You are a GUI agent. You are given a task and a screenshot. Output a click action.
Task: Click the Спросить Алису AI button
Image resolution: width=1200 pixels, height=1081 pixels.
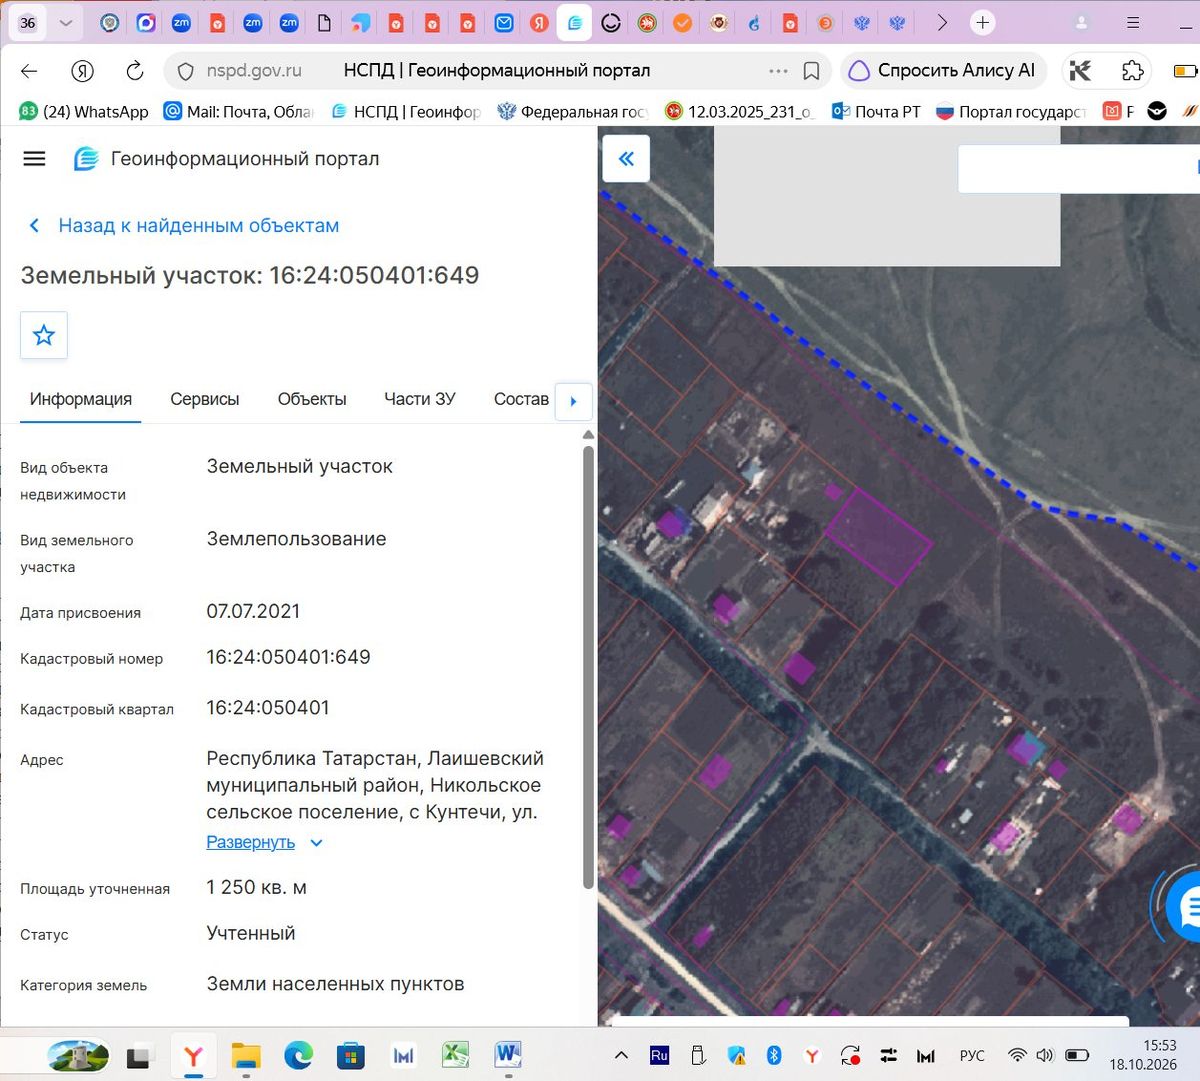click(x=944, y=71)
